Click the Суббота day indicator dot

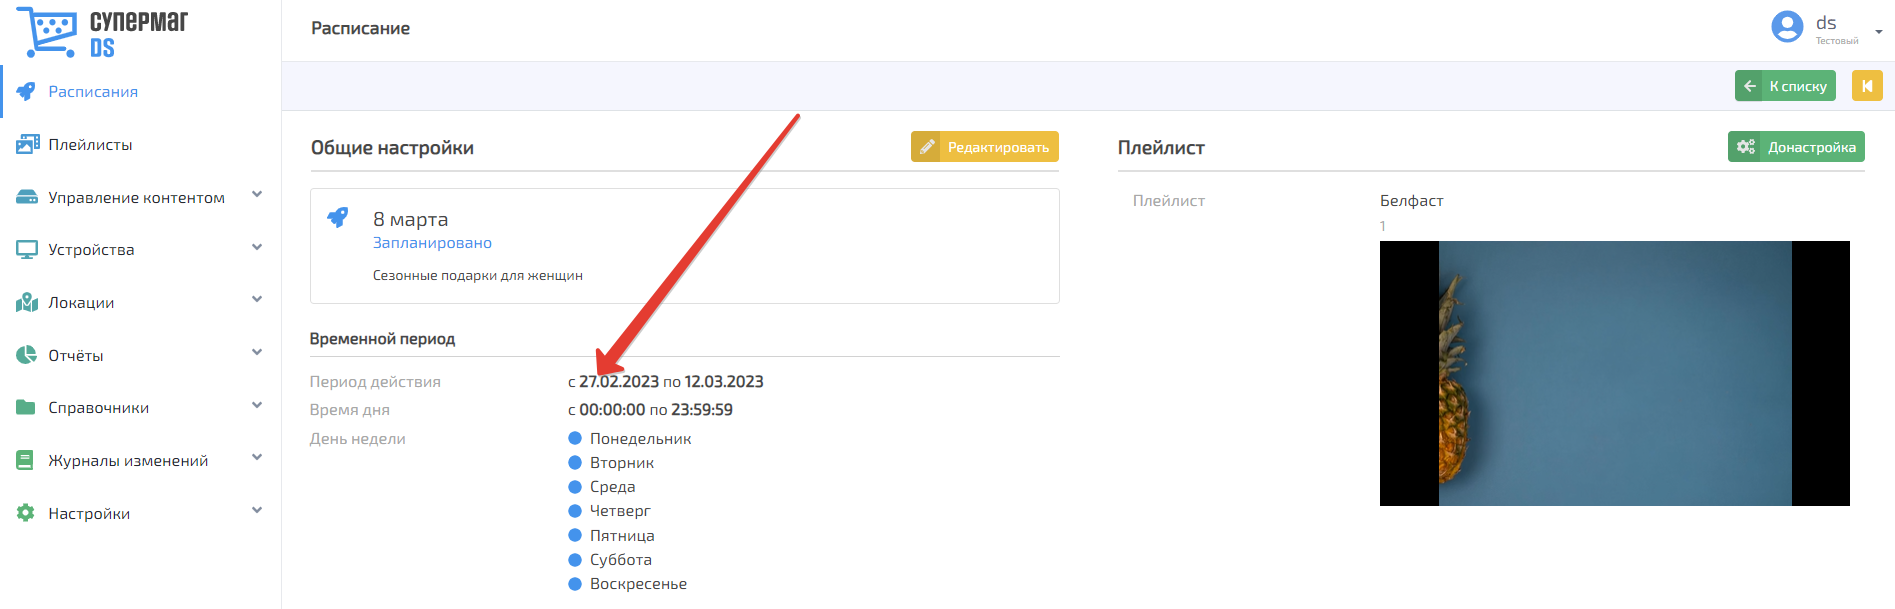pos(575,559)
